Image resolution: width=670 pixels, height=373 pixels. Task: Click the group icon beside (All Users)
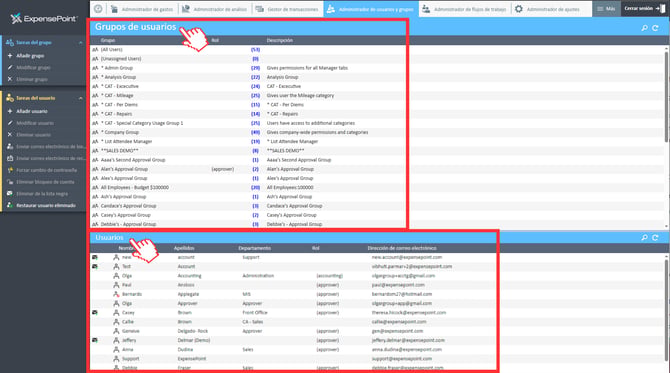coord(95,50)
